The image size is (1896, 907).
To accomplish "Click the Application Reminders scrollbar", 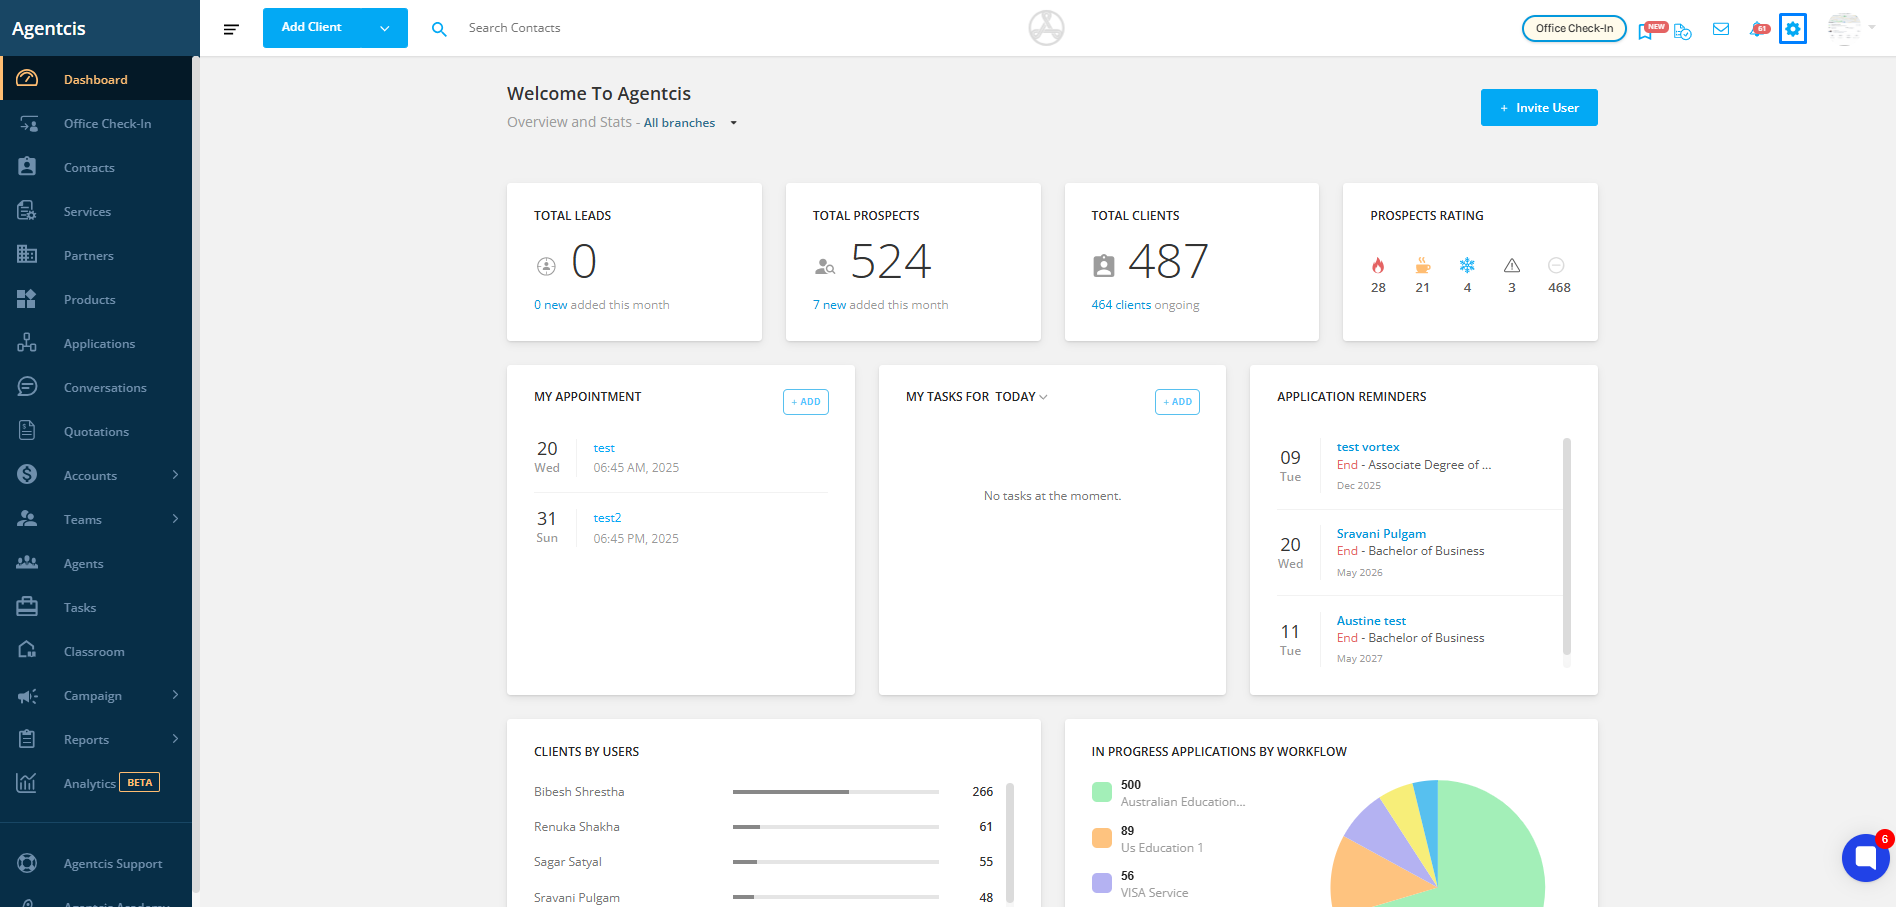I will 1567,546.
